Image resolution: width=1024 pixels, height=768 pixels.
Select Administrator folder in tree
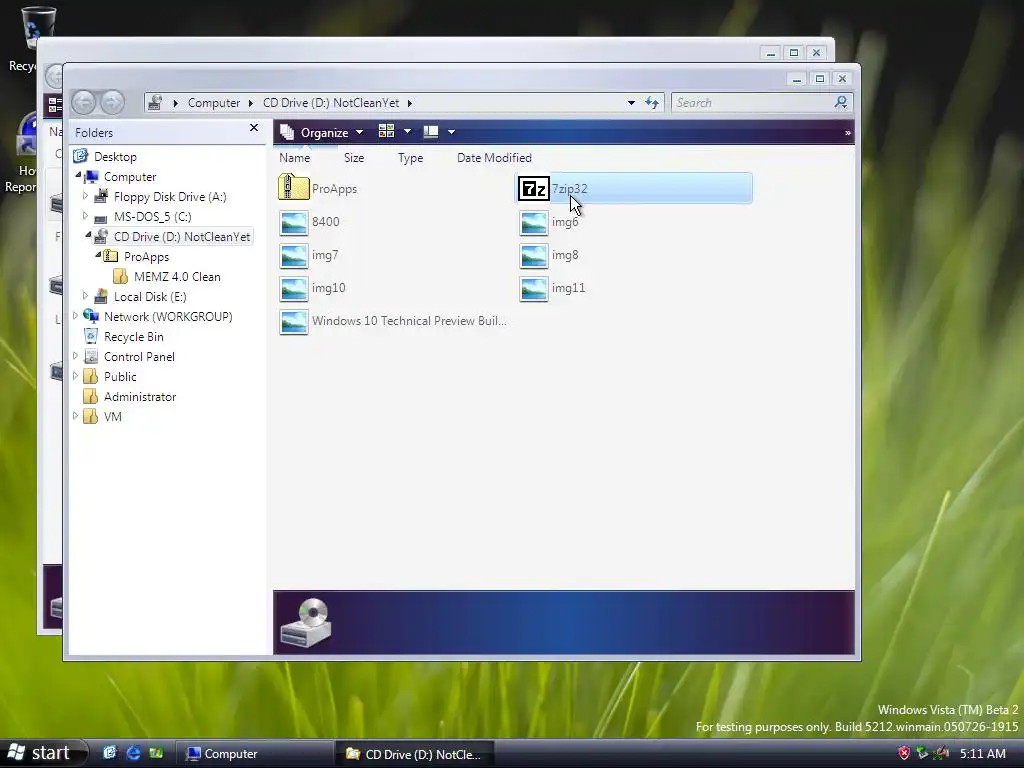[140, 396]
